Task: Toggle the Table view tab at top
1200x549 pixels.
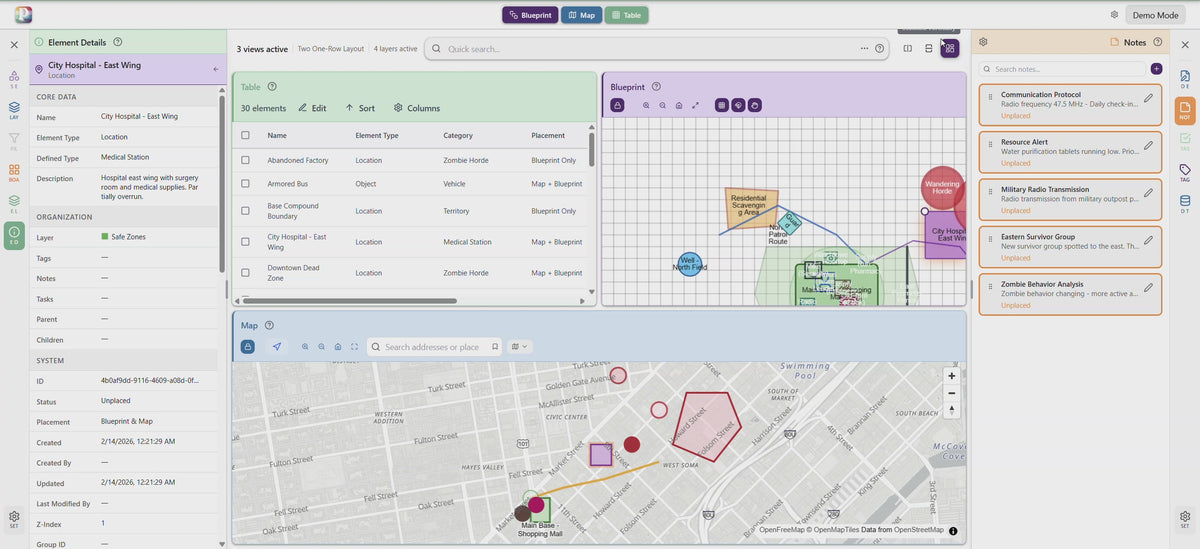Action: [x=626, y=15]
